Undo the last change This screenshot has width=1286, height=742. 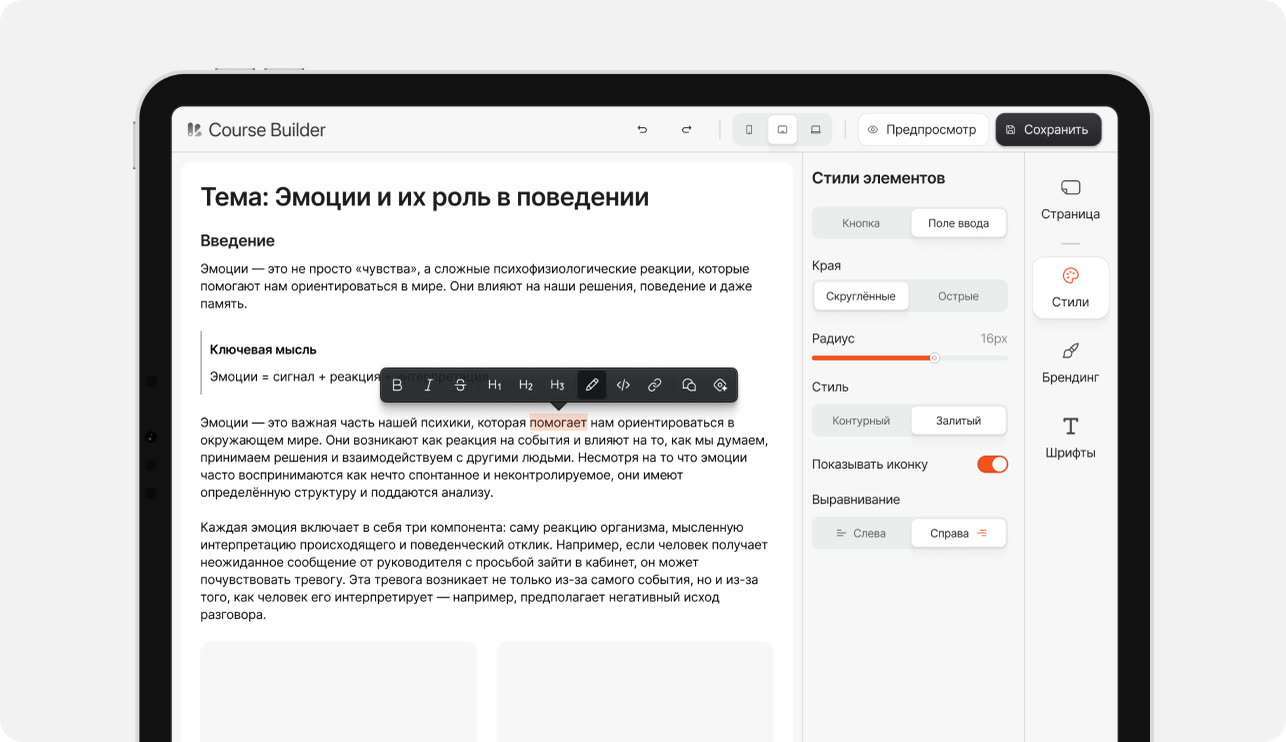[642, 130]
